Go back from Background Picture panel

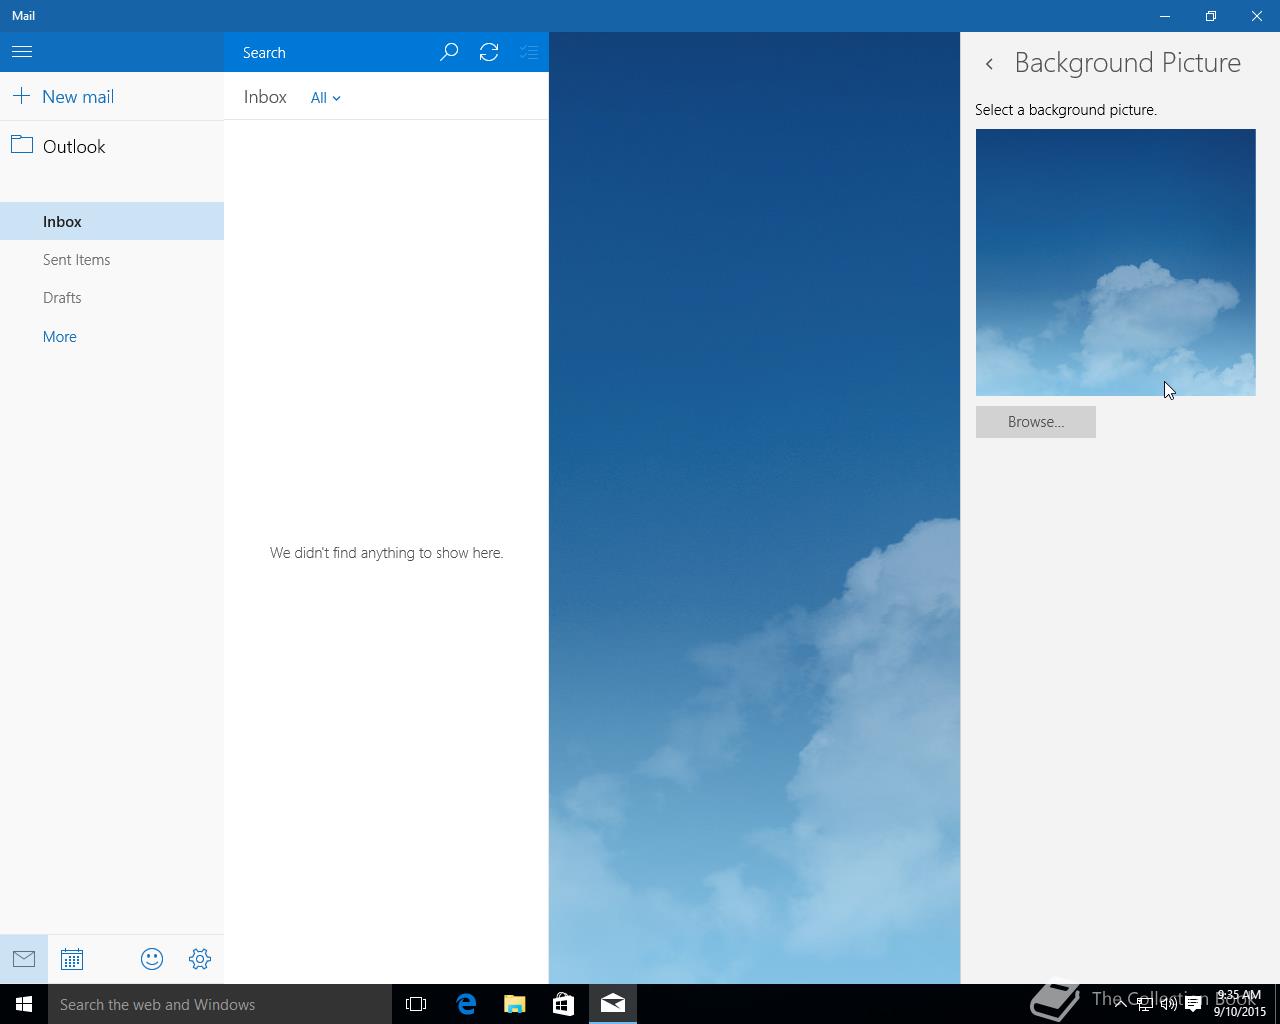tap(989, 64)
